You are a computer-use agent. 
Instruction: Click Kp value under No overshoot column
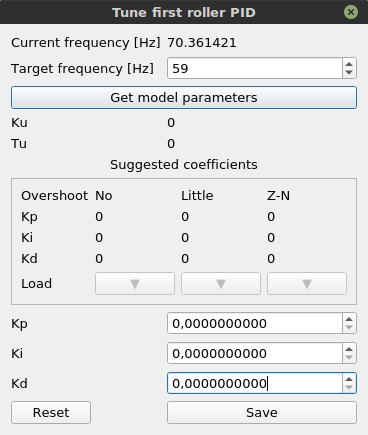click(99, 217)
